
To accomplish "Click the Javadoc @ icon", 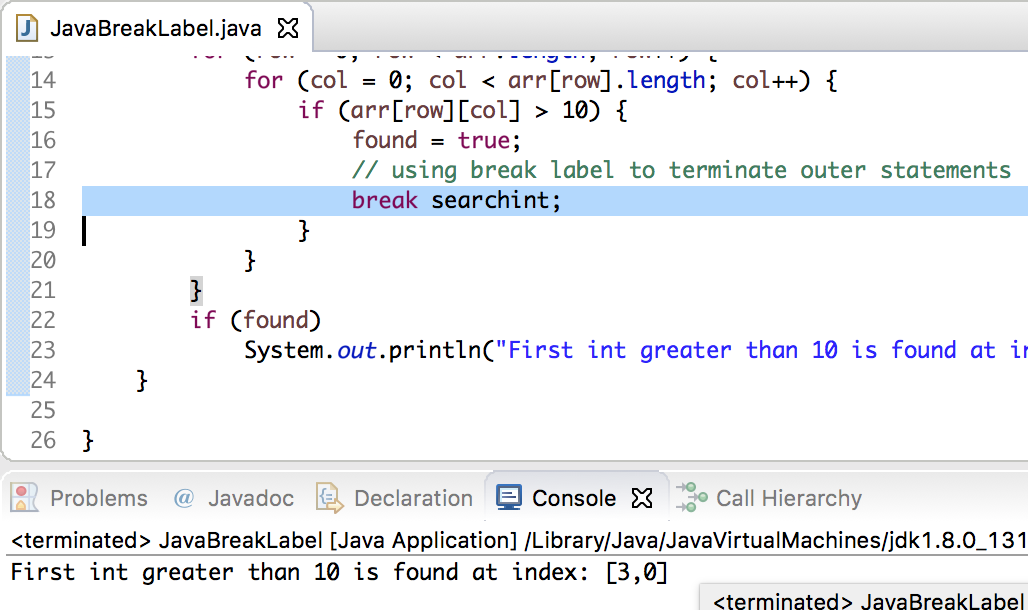I will (x=184, y=498).
